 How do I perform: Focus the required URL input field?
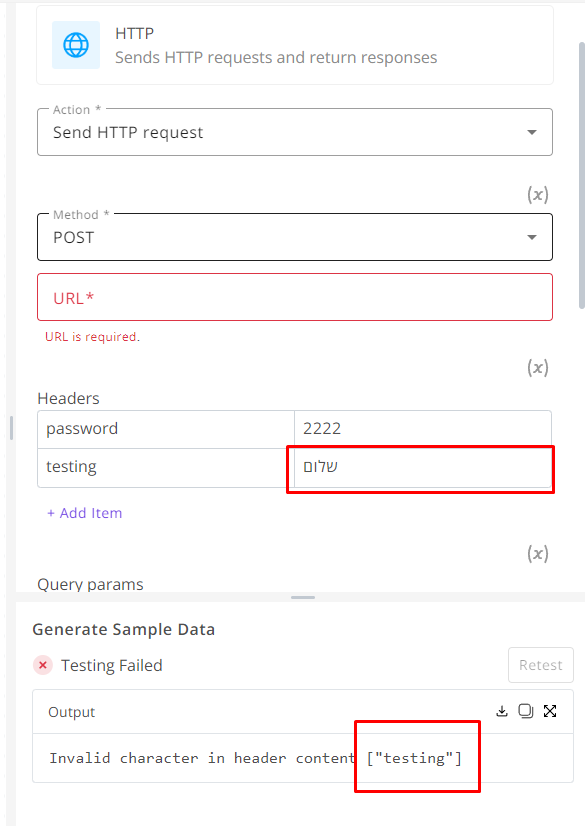[295, 297]
